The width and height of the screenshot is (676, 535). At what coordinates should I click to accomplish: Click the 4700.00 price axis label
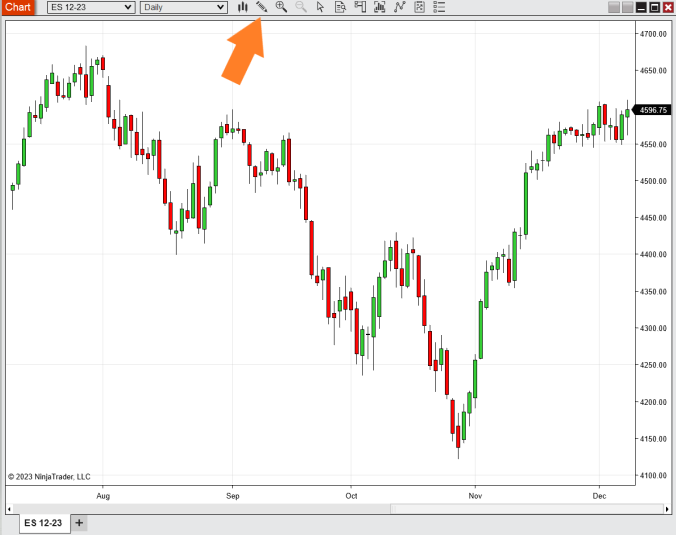tap(653, 34)
